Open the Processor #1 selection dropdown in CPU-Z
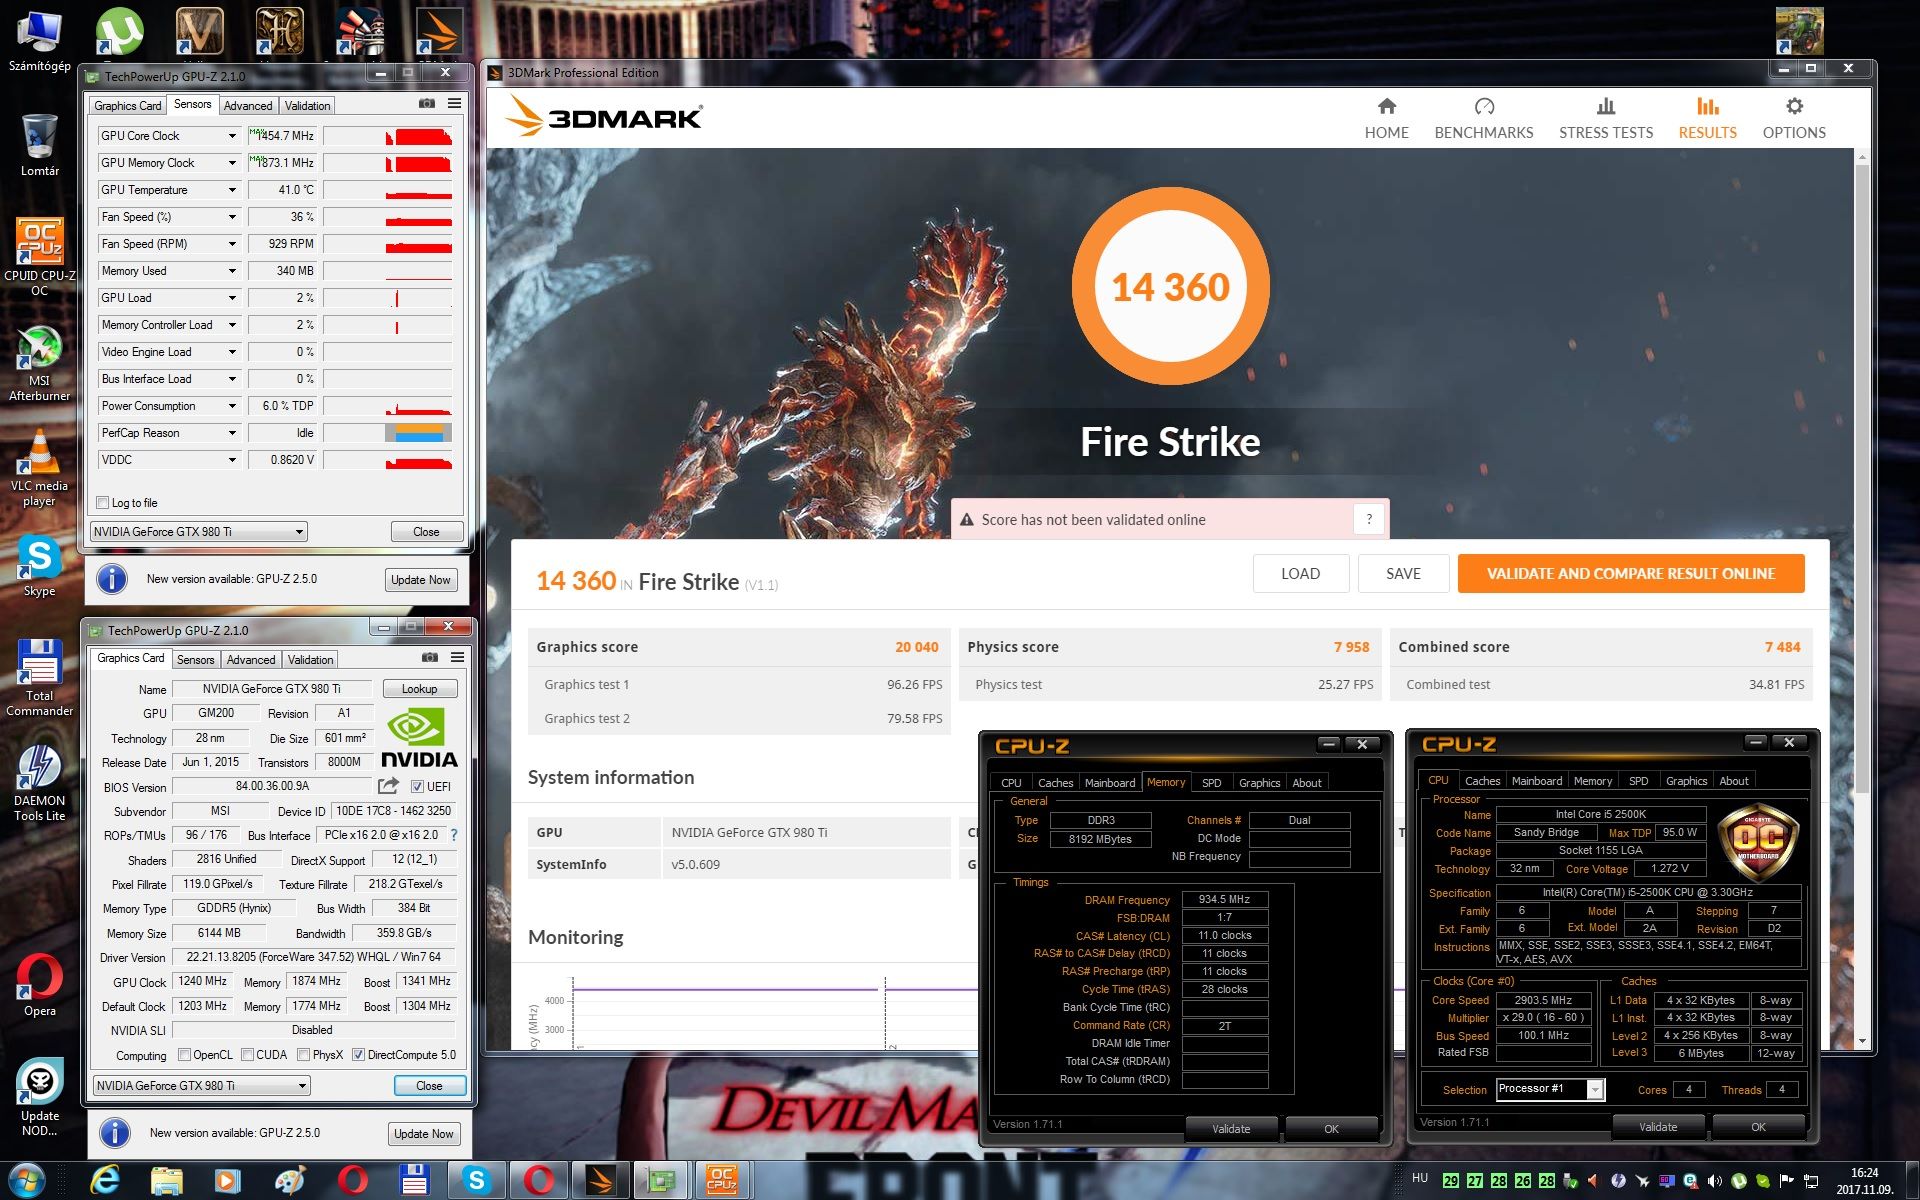Viewport: 1920px width, 1200px height. click(1550, 1089)
